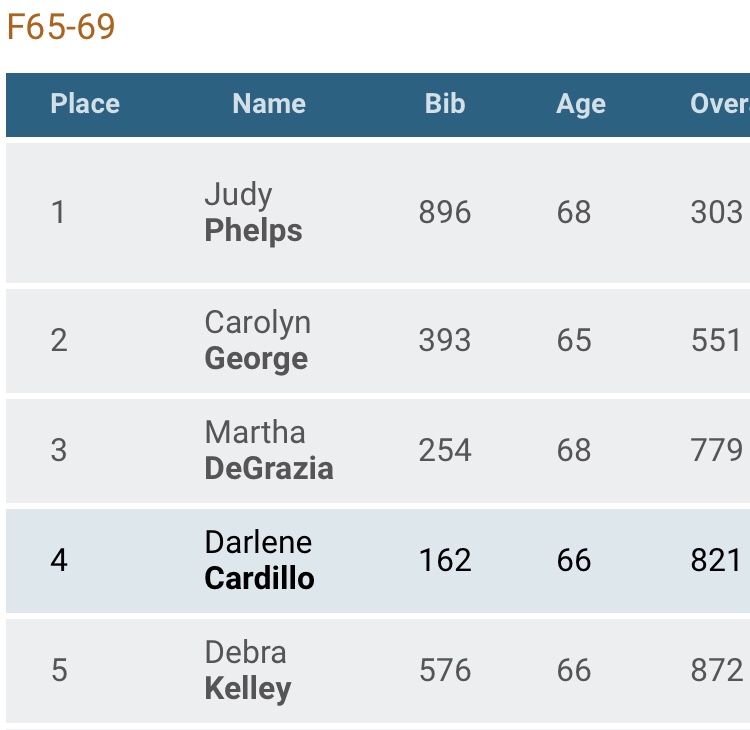Sort by the Name column header
This screenshot has height=730, width=750.
point(269,104)
